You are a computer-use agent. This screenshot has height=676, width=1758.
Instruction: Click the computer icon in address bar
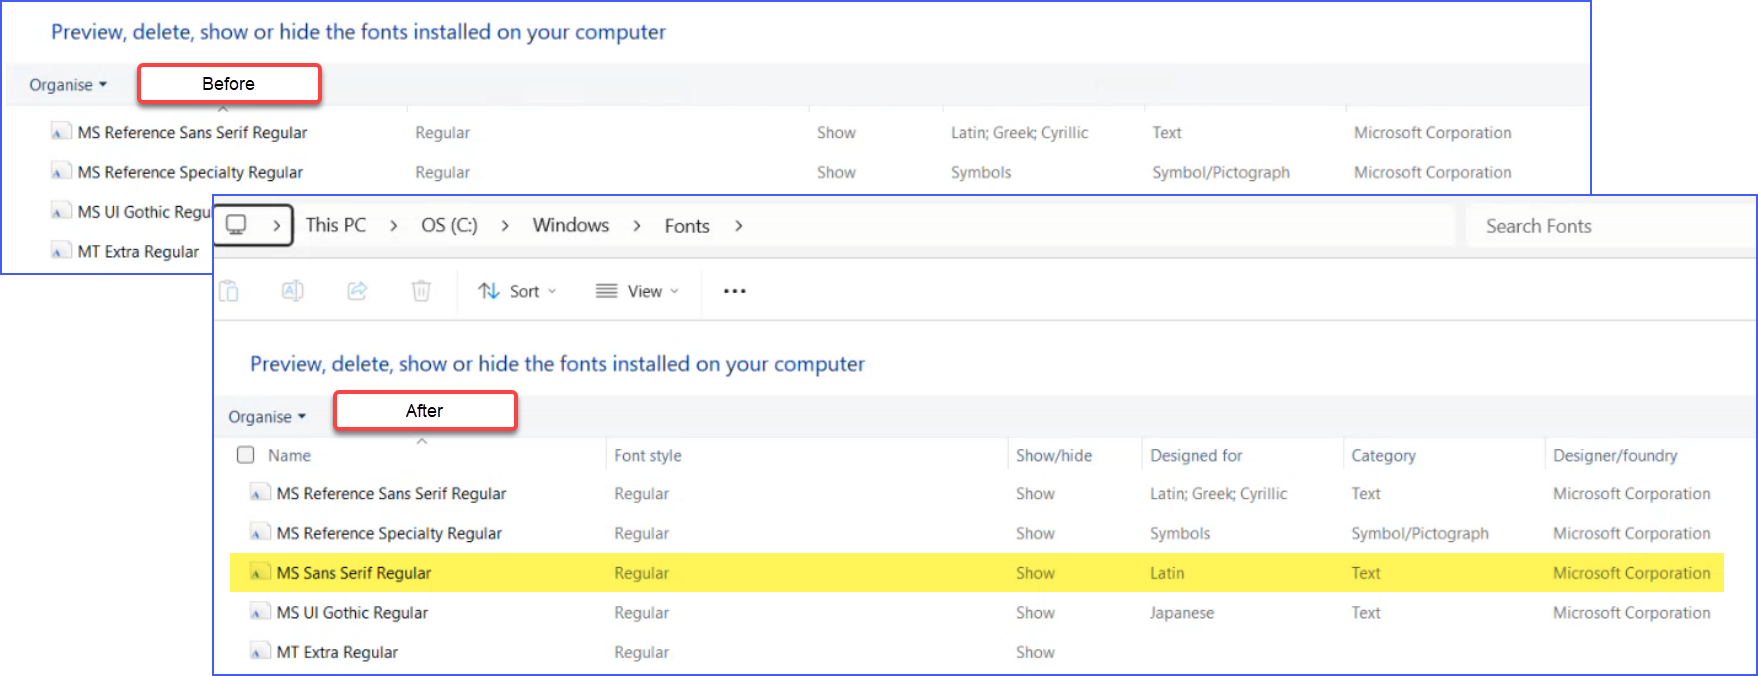(237, 225)
